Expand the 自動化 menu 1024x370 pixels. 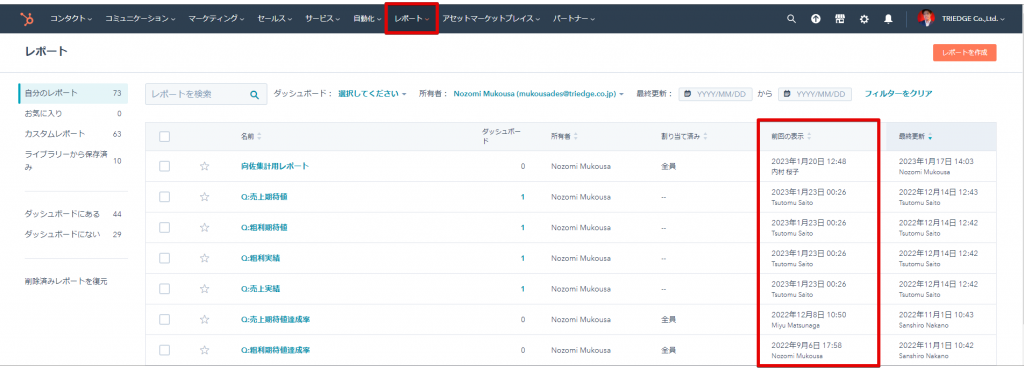tap(367, 19)
